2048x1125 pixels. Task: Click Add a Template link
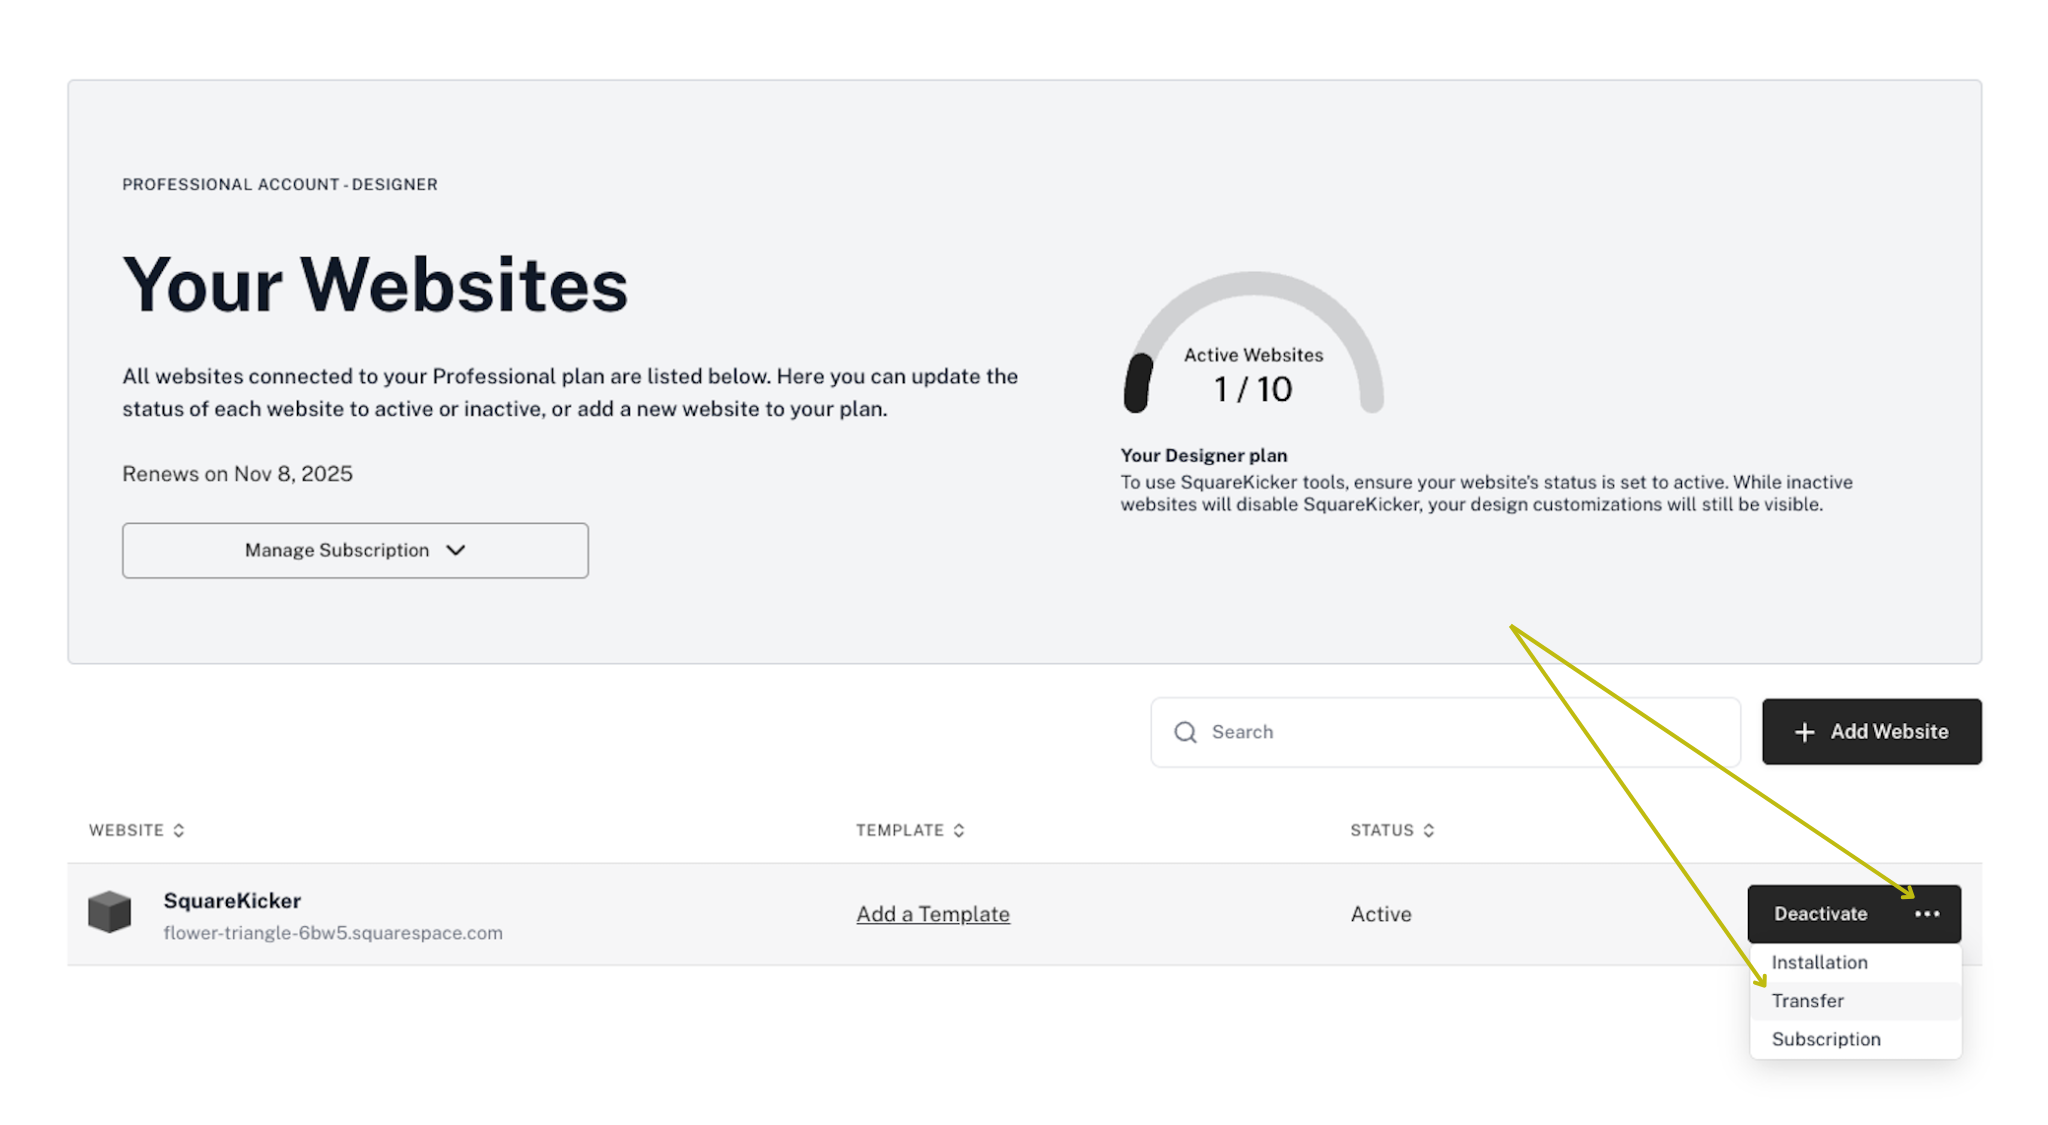pyautogui.click(x=931, y=913)
